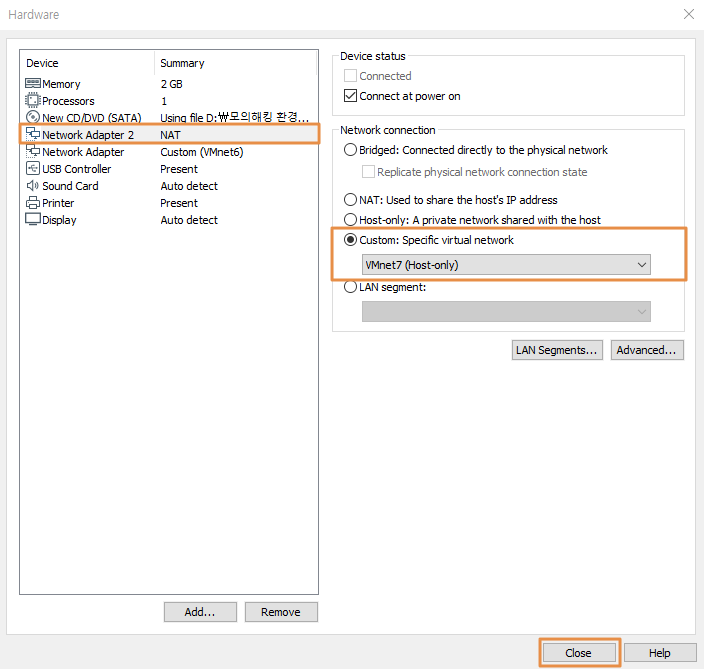The height and width of the screenshot is (669, 704).
Task: Select the Display row label
Action: 59,220
